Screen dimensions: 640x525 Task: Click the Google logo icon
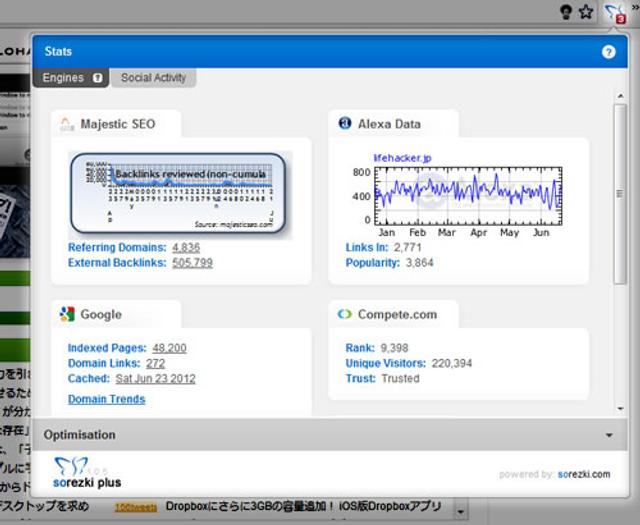point(67,314)
